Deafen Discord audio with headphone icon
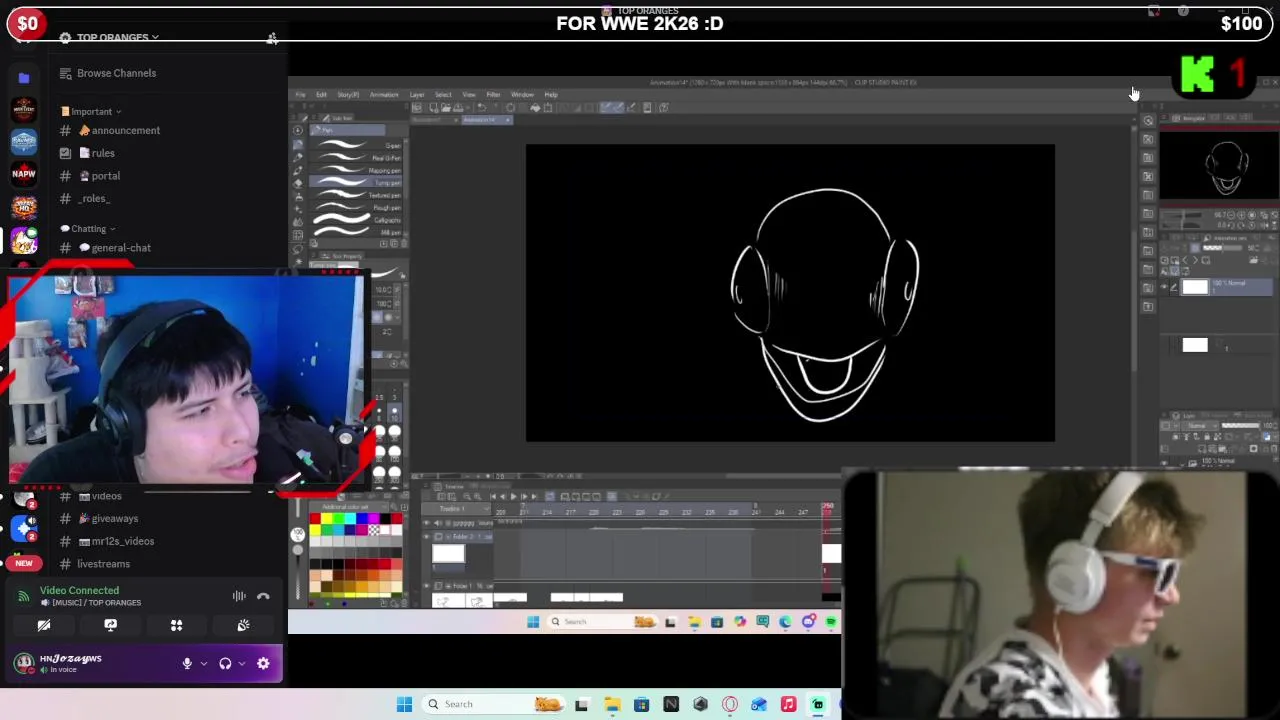Screen dimensions: 1280x720 (225, 663)
